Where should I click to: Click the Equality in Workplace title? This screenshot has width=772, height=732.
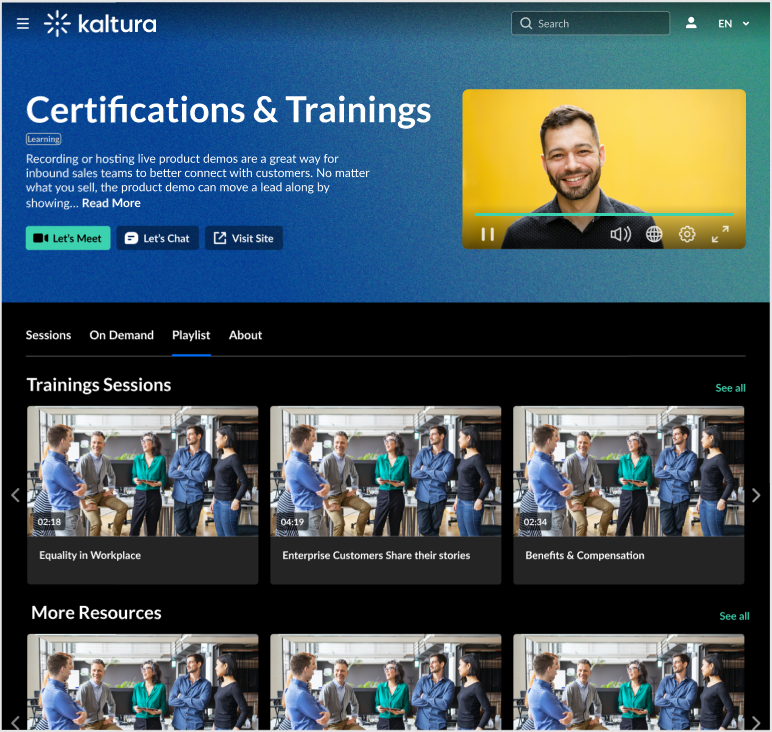click(90, 555)
